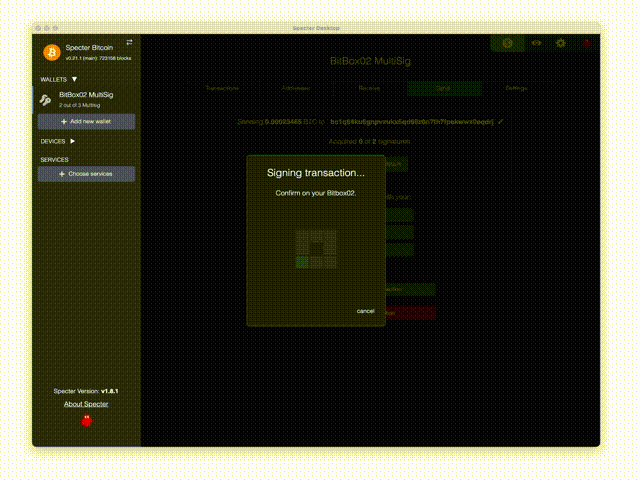Open settings via the gear icon
The width and height of the screenshot is (640, 480).
point(561,43)
